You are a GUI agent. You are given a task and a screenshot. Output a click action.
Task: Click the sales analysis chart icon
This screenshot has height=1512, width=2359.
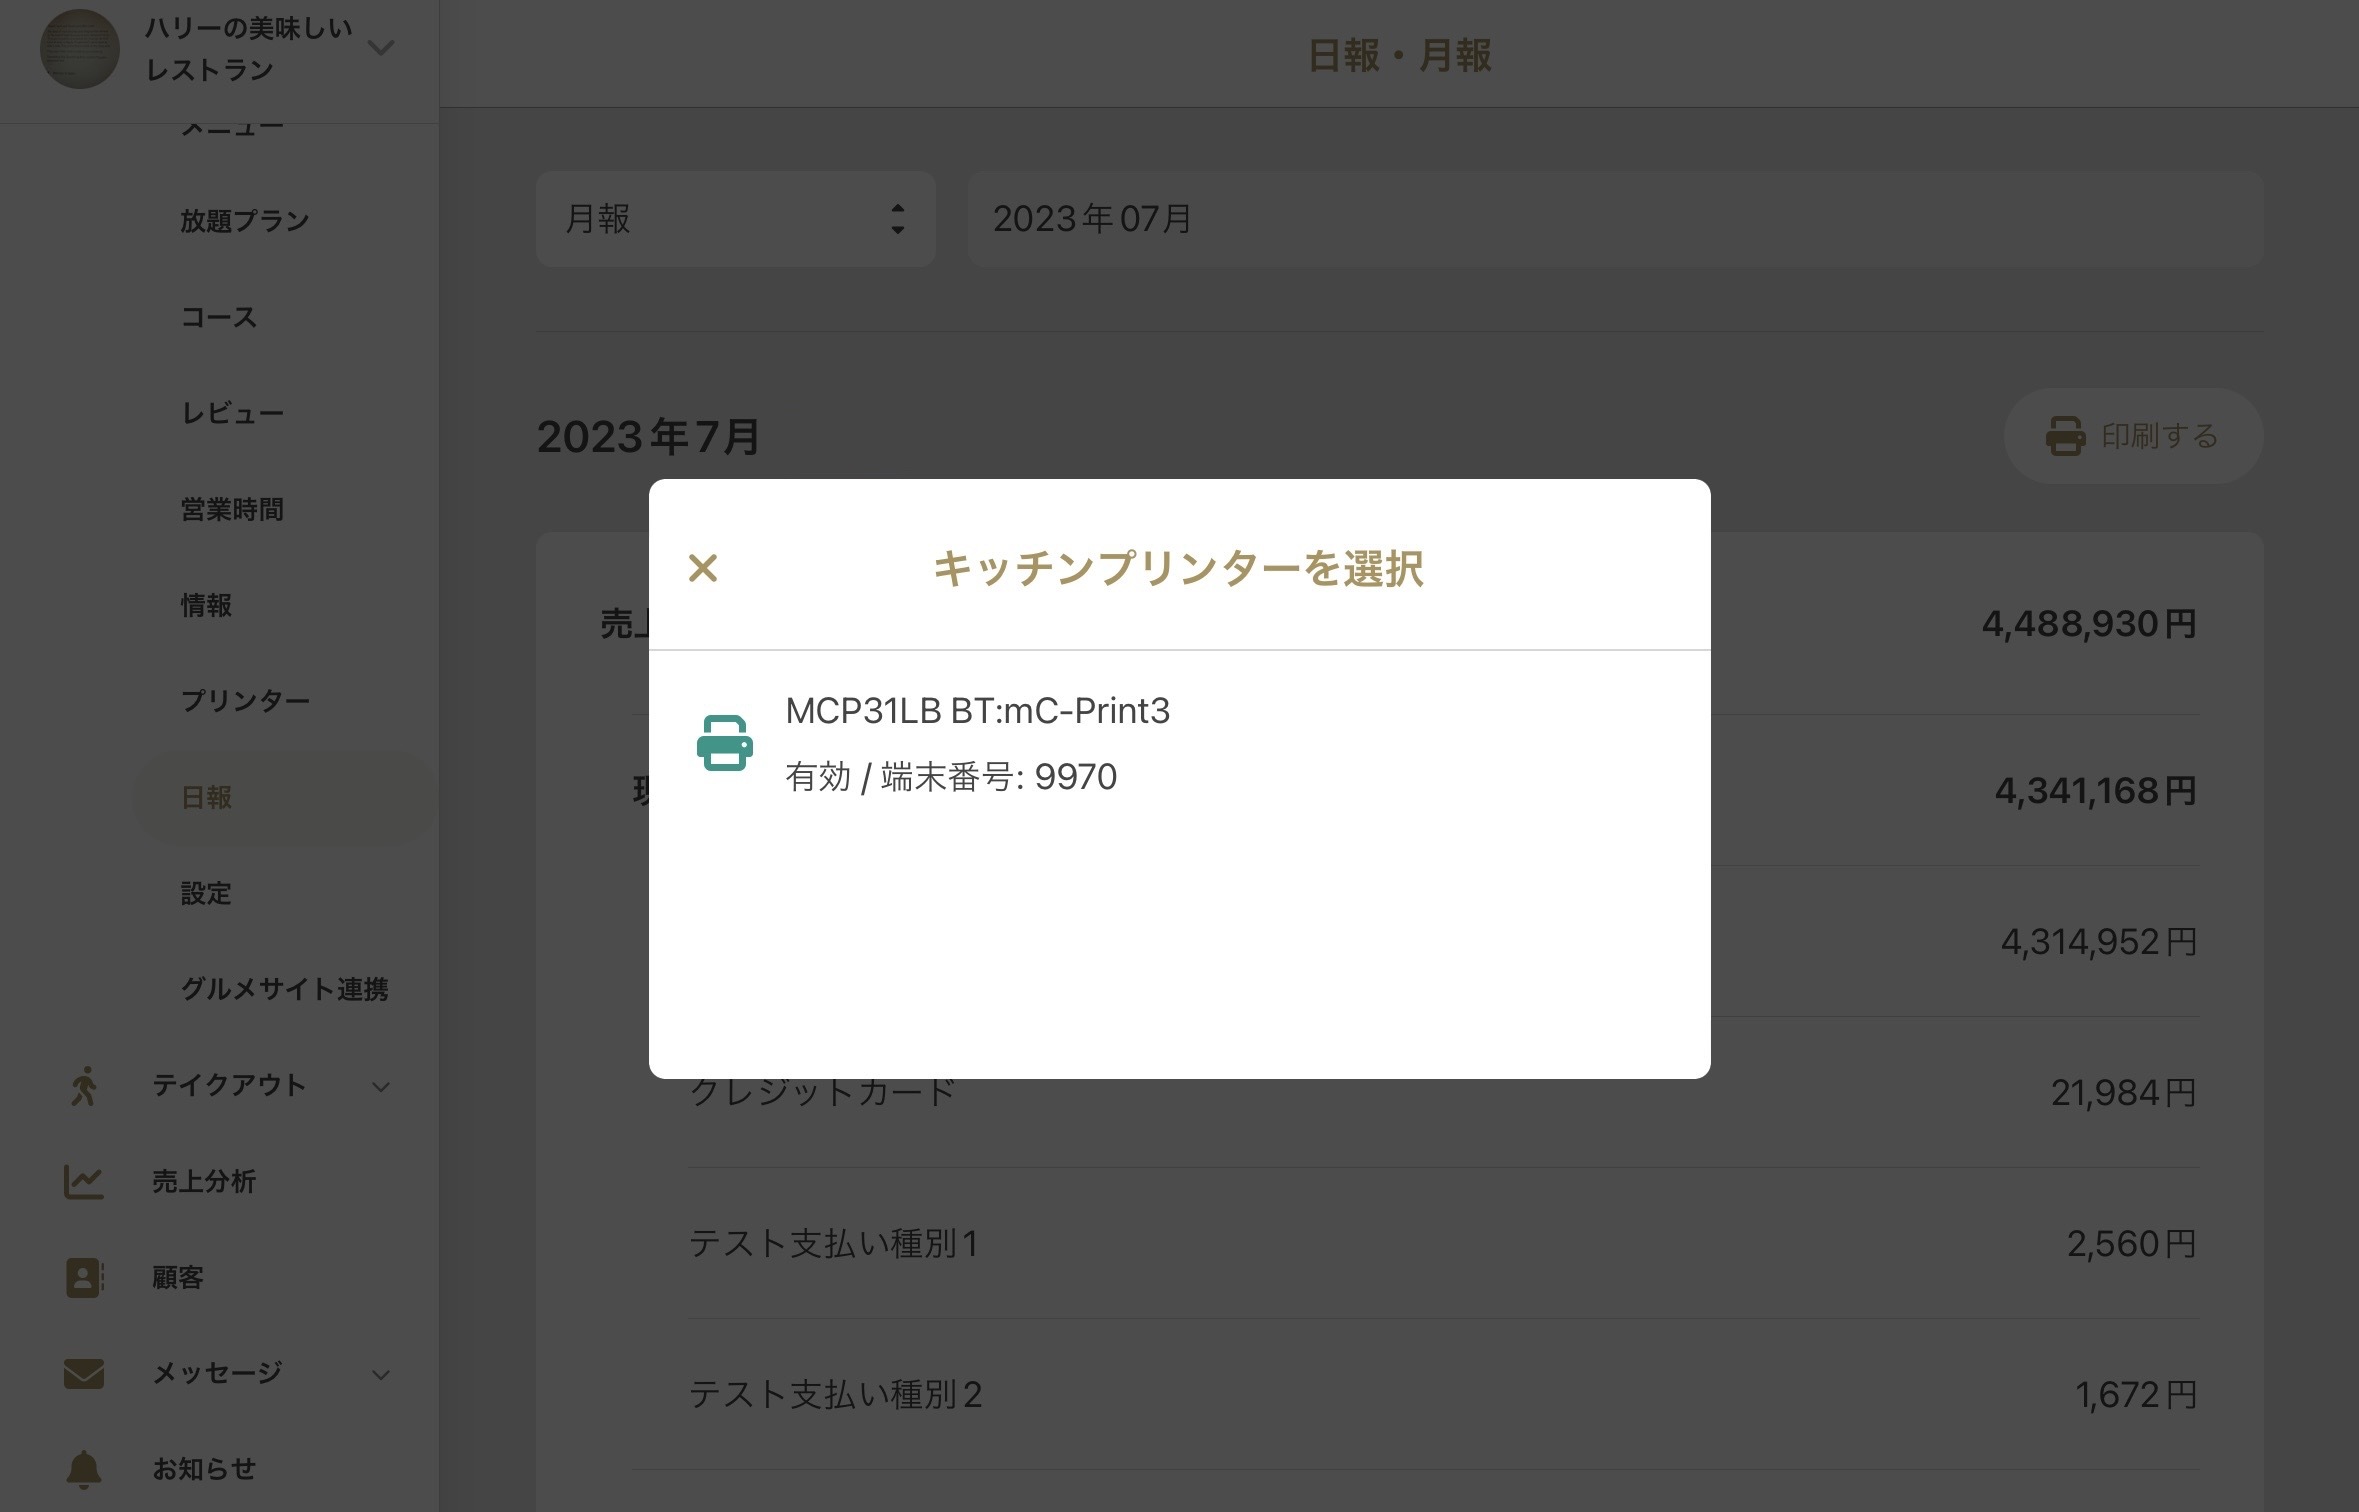(x=84, y=1182)
